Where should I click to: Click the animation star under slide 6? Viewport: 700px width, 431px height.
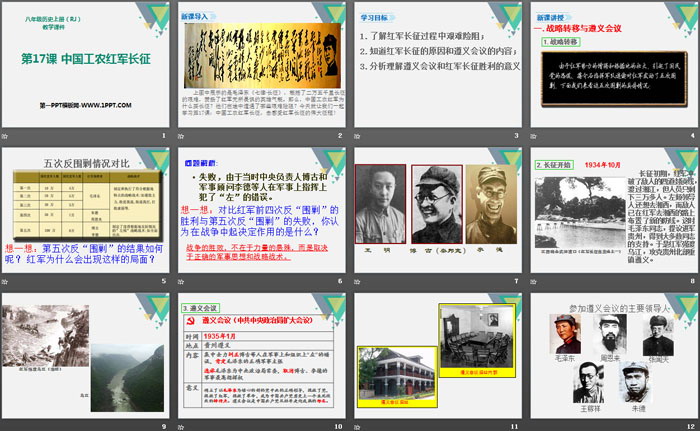coord(181,282)
